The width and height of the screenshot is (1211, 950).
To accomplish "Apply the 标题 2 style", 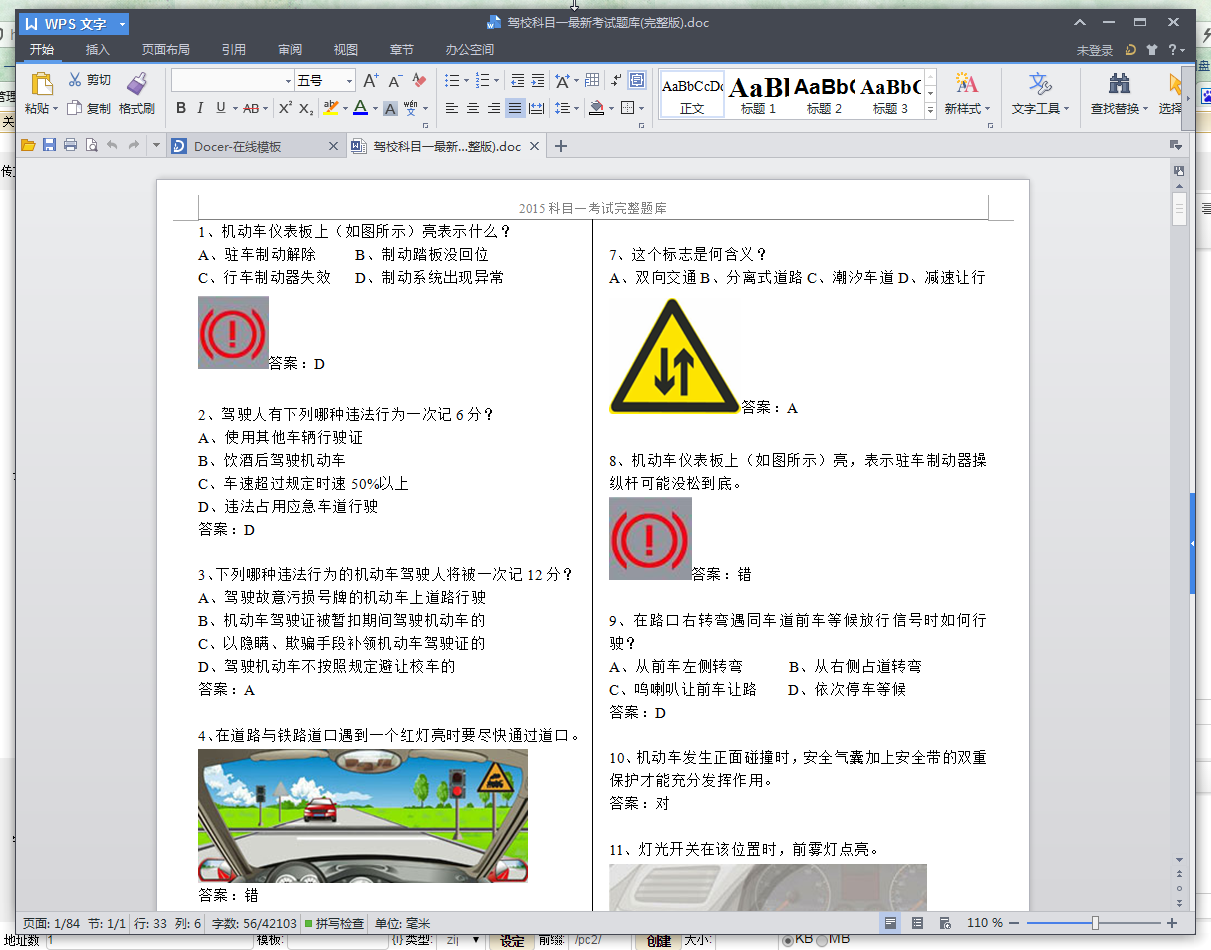I will [824, 94].
